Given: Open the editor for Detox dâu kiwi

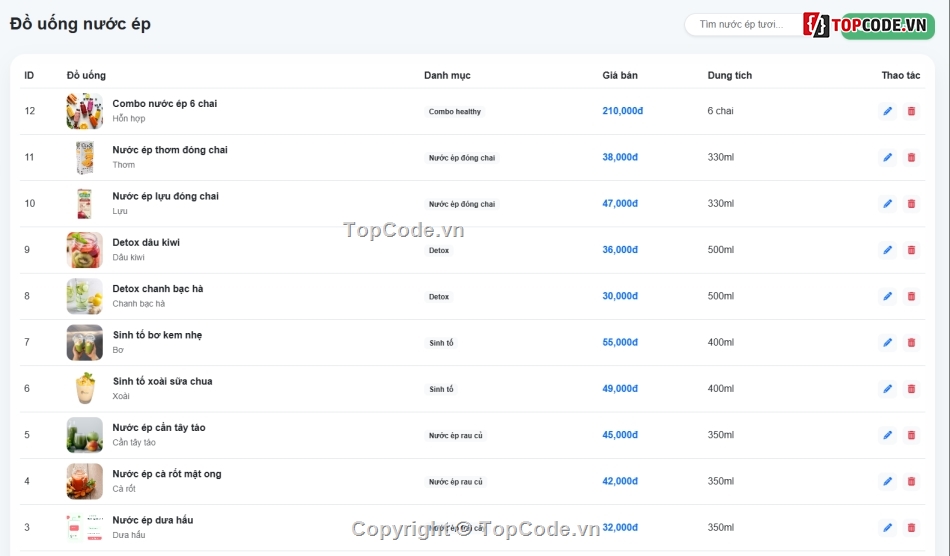Looking at the screenshot, I should point(887,250).
